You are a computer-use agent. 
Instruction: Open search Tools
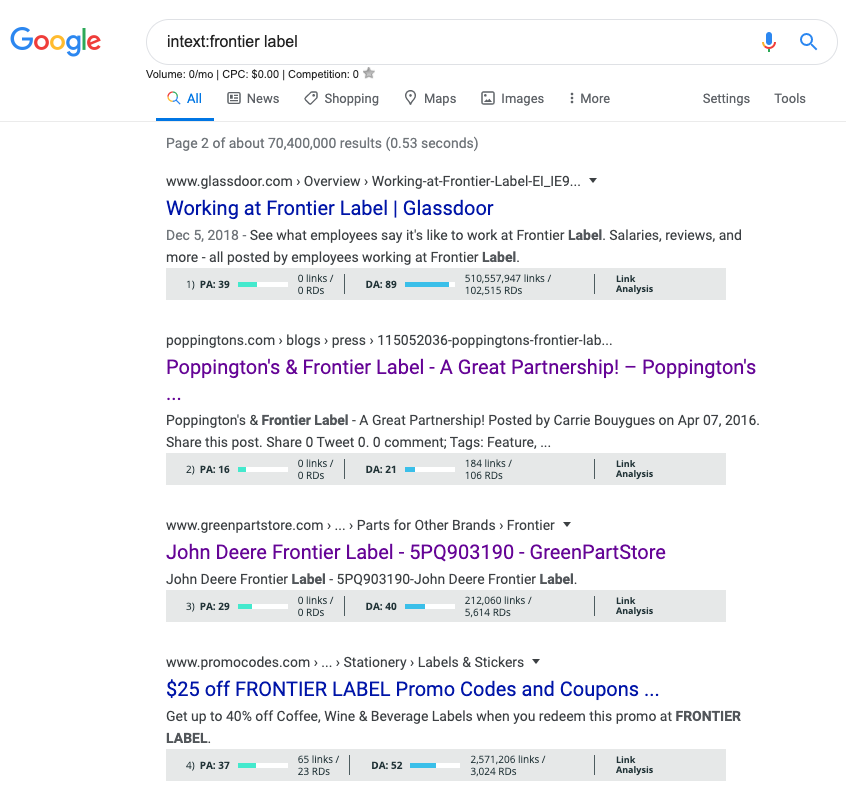(x=789, y=98)
